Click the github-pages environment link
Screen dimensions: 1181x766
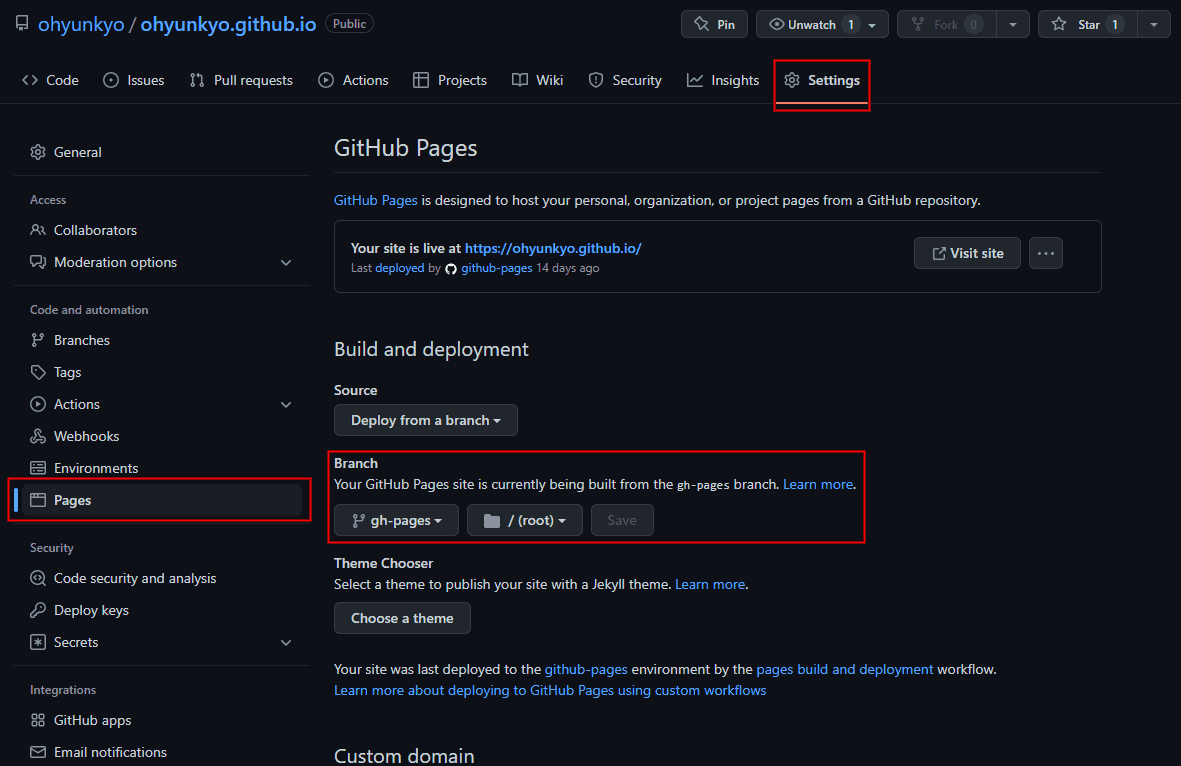586,670
